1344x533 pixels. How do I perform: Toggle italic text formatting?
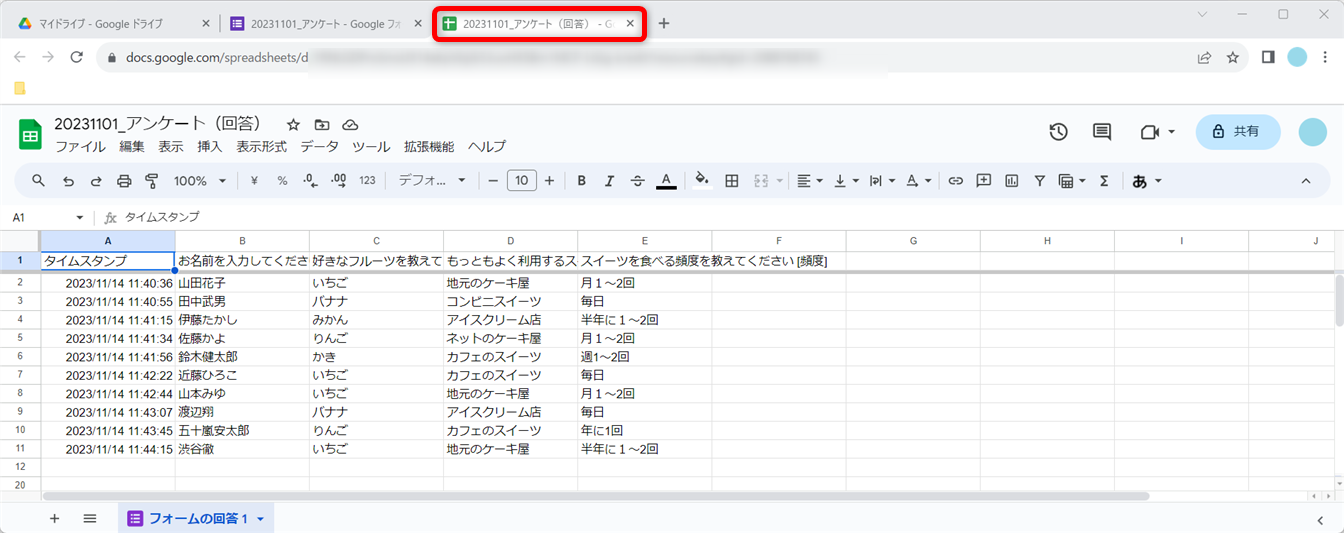tap(609, 181)
